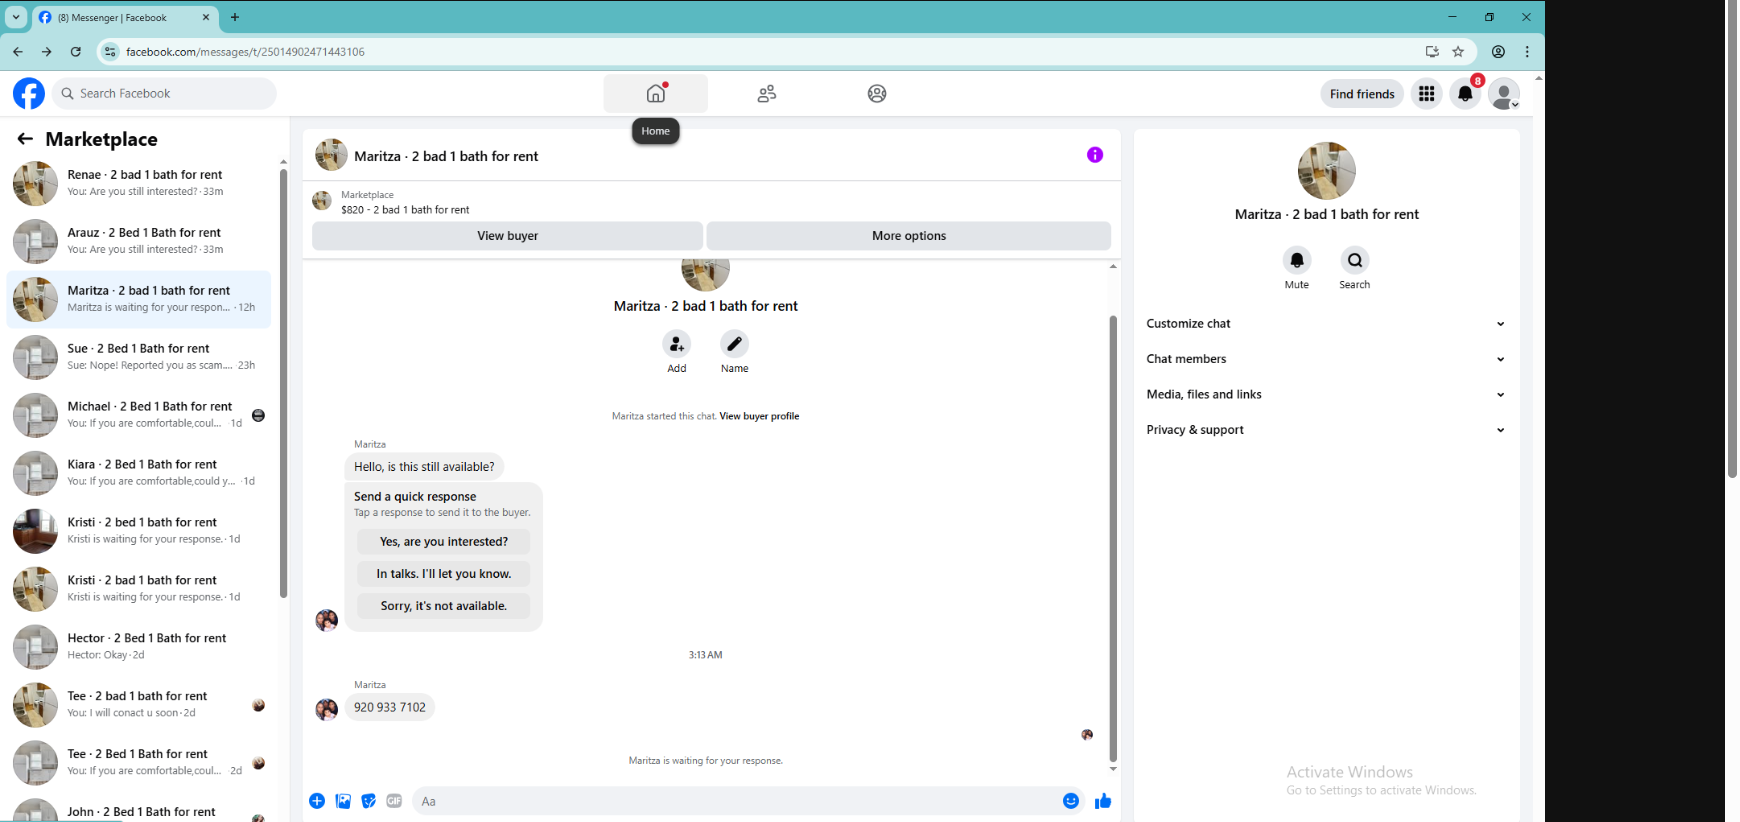The image size is (1740, 822).
Task: Click the chat messages scrollbar
Action: pos(1113,539)
